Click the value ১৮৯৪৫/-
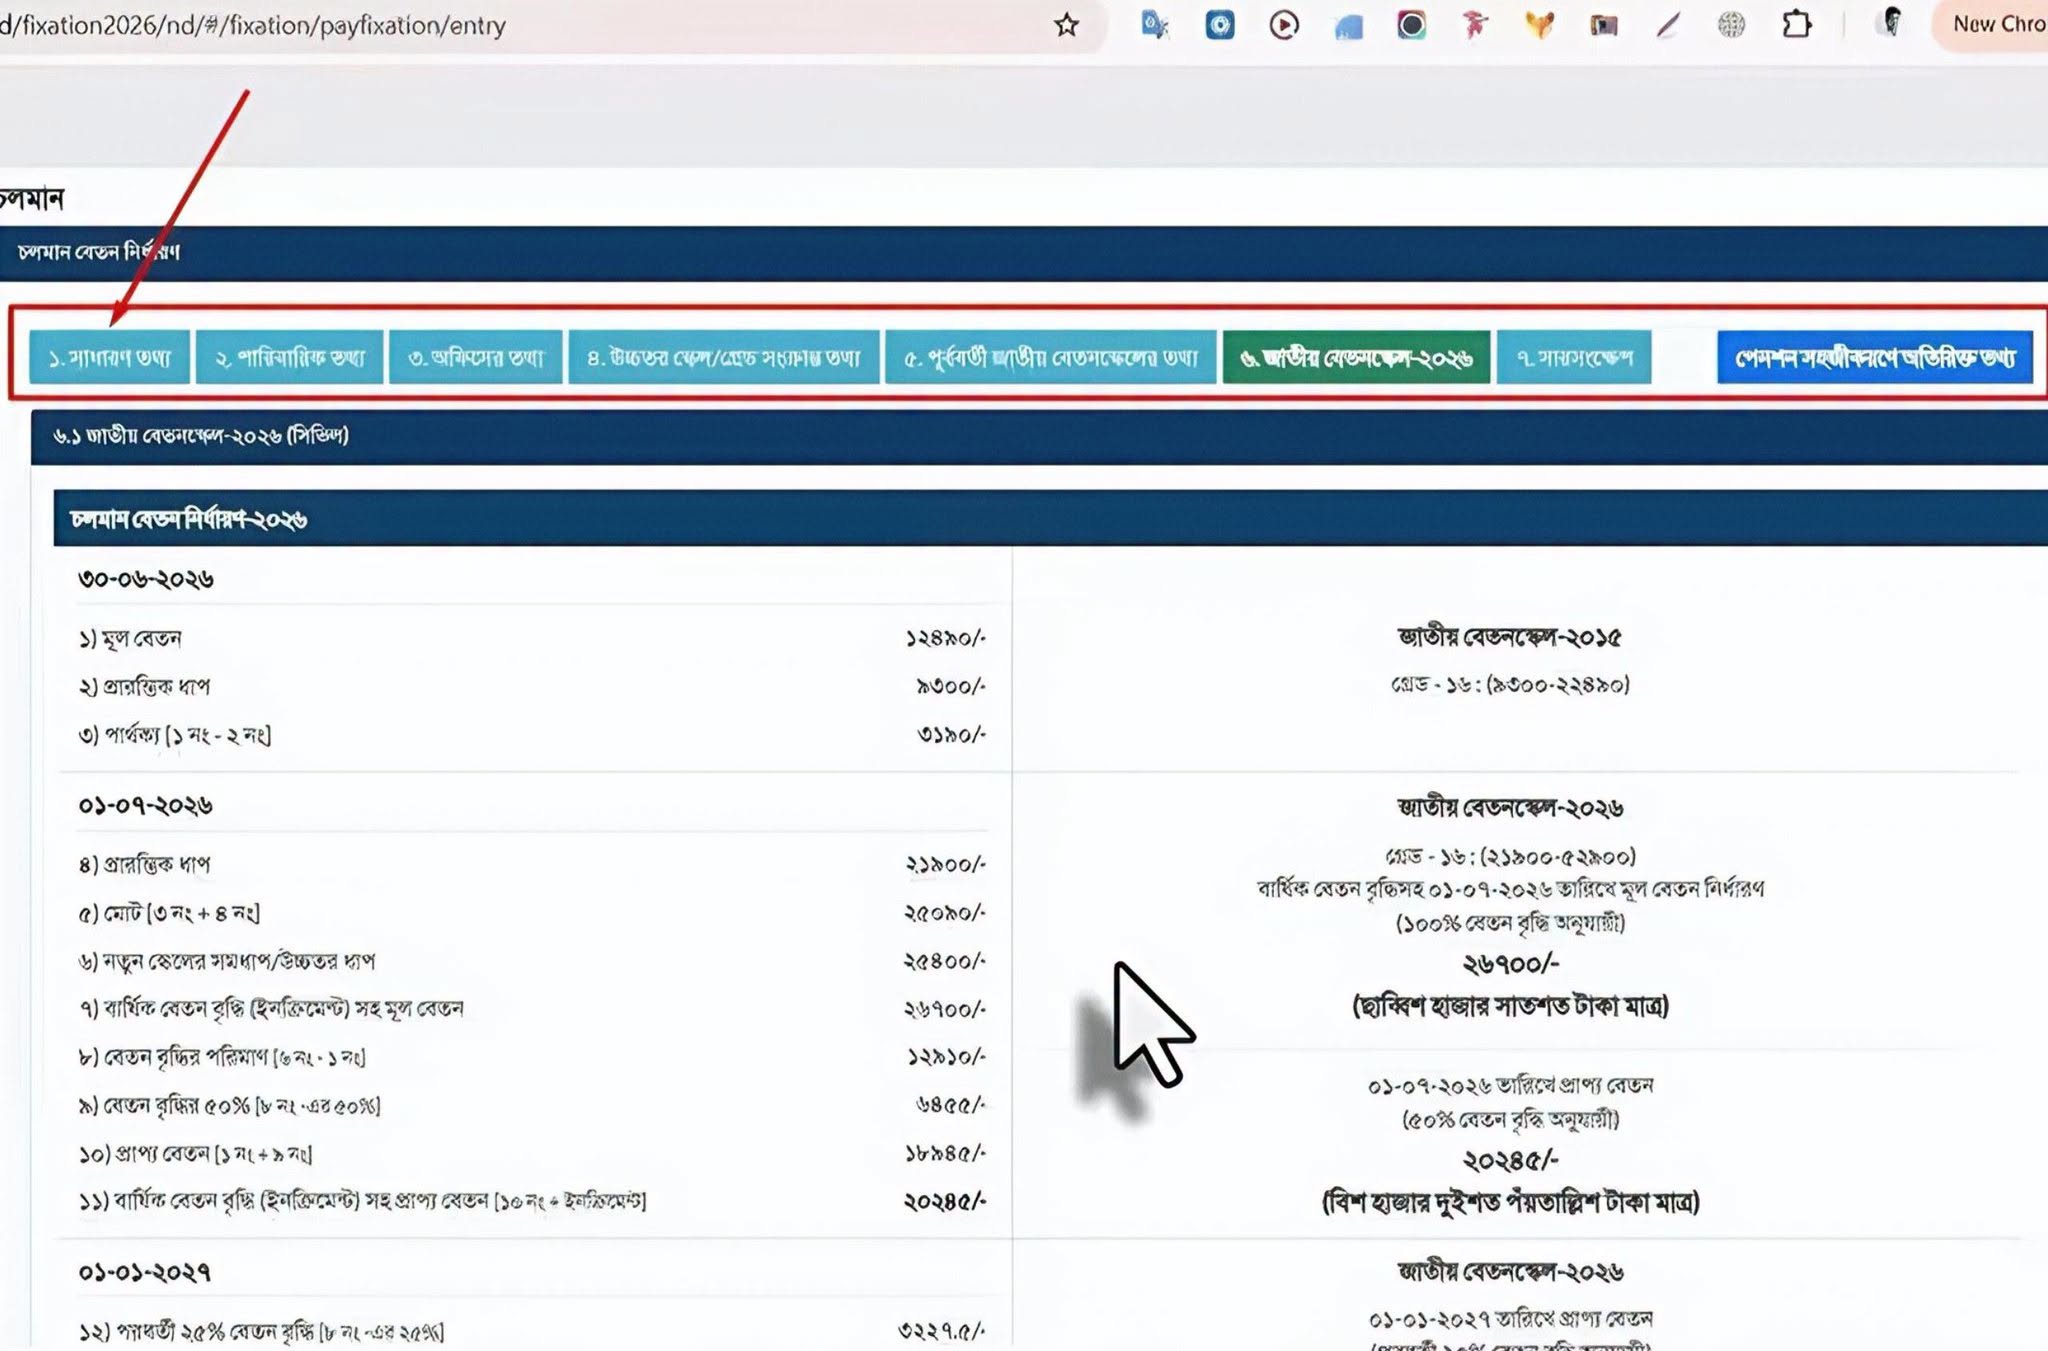2048x1351 pixels. pos(945,1153)
